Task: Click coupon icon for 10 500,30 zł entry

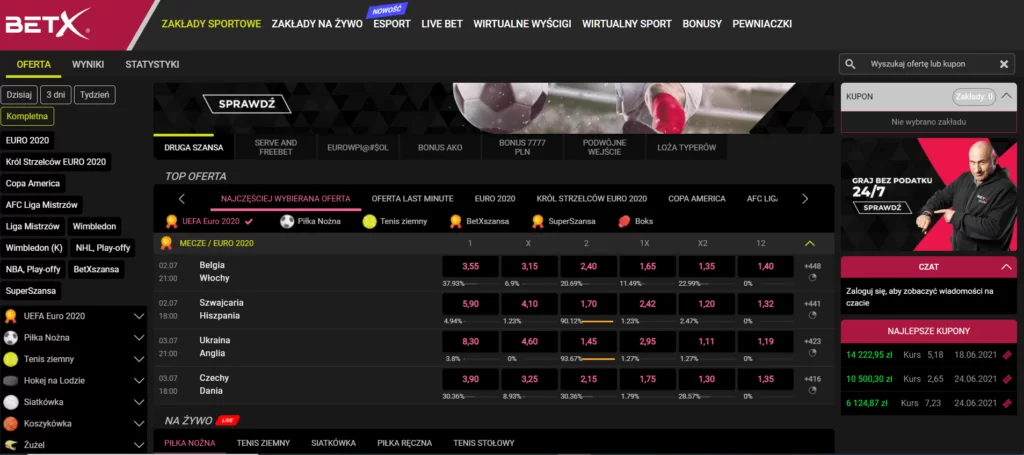Action: (1007, 379)
